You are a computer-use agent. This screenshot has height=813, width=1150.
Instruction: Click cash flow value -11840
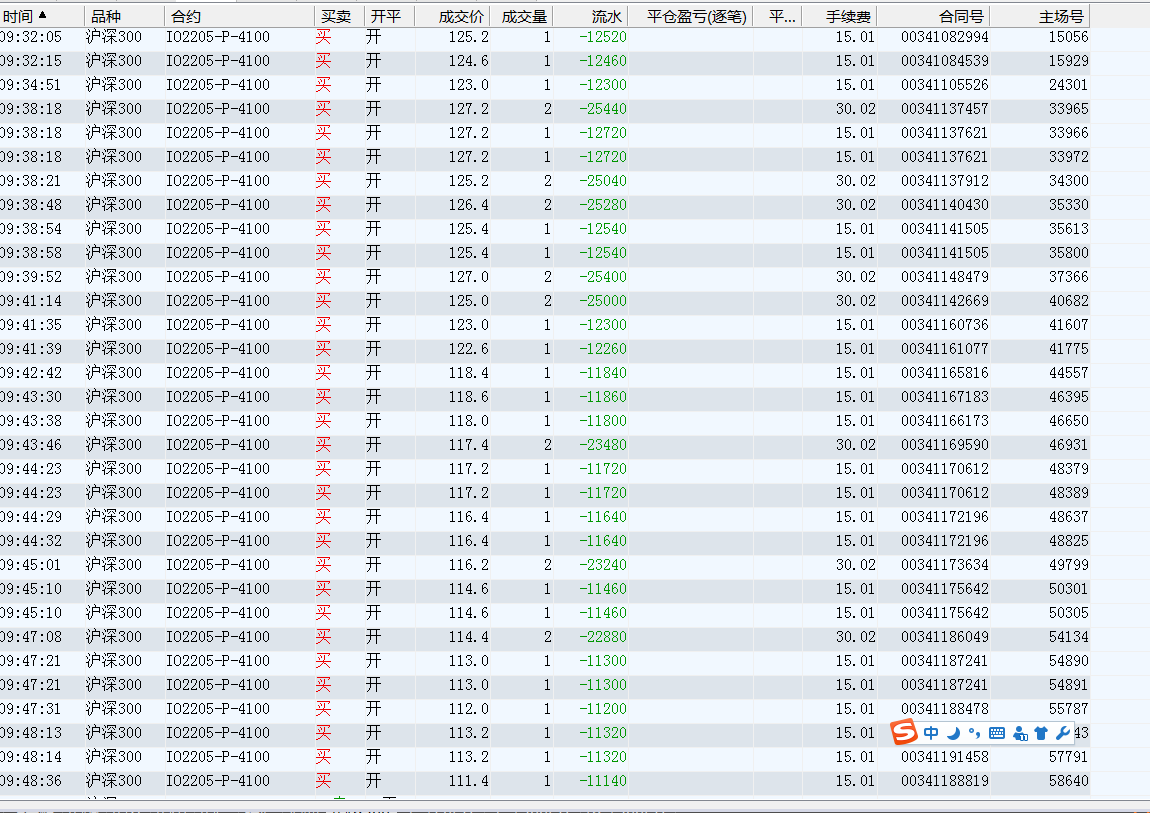[x=603, y=373]
